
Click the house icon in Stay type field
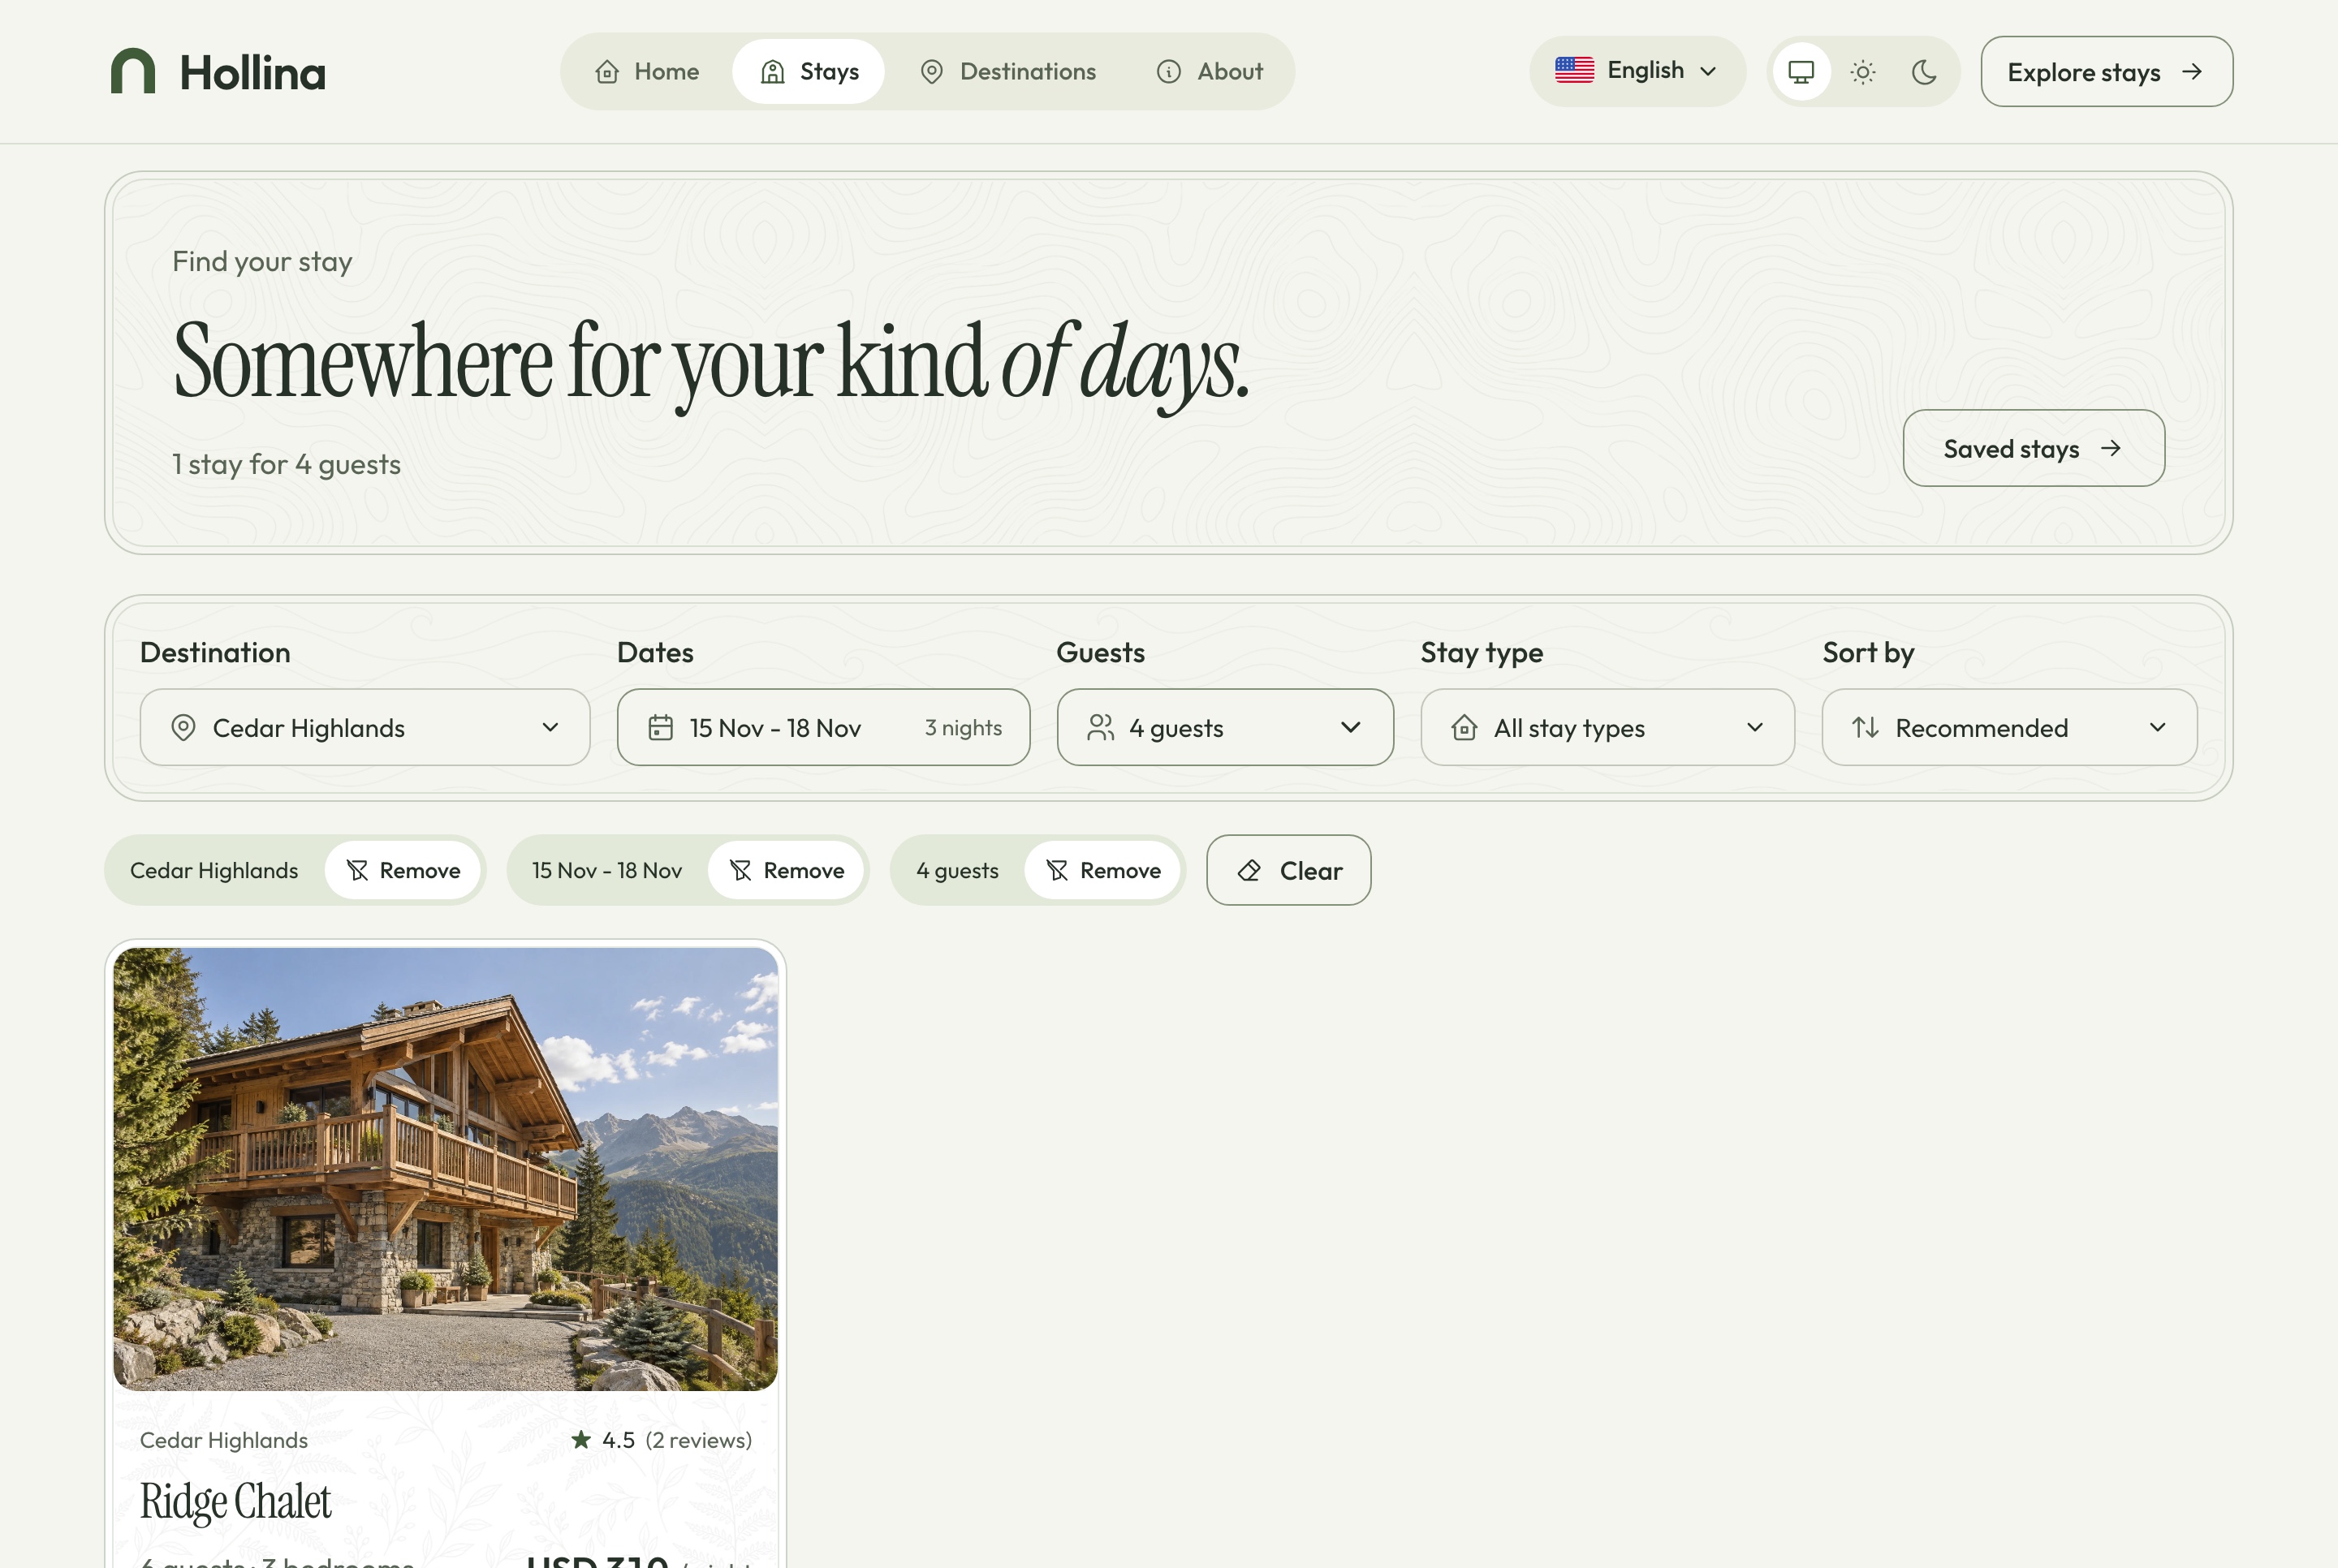pyautogui.click(x=1464, y=727)
